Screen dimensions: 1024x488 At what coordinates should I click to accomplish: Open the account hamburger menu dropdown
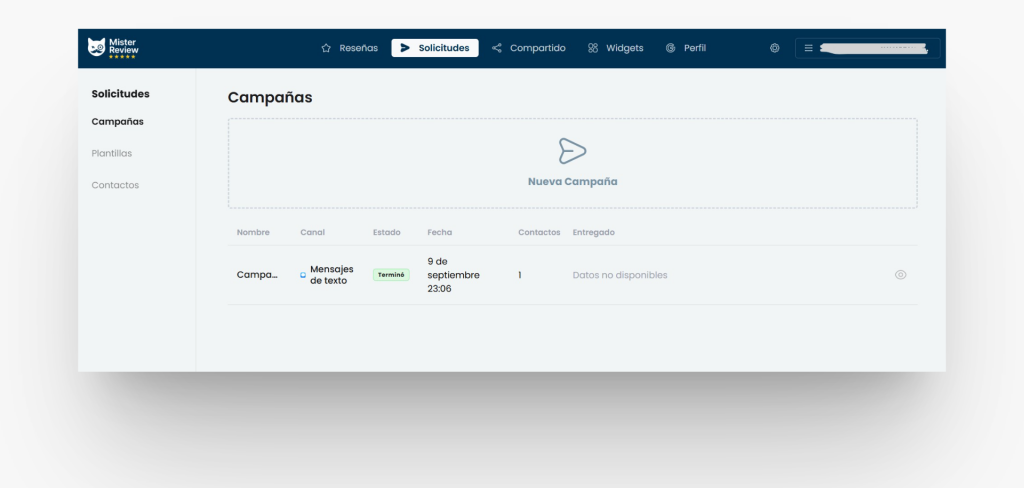coord(809,48)
